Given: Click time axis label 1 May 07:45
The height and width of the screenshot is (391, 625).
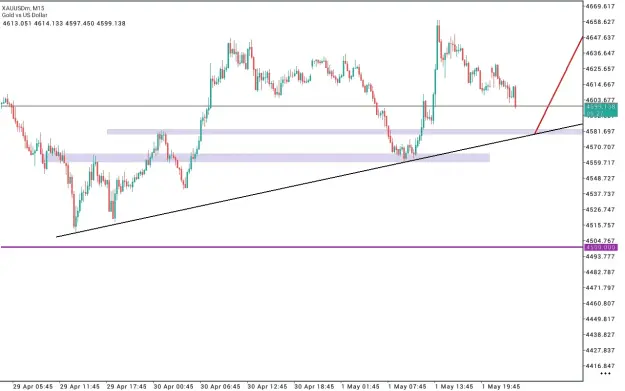Looking at the screenshot, I should click(x=407, y=387).
